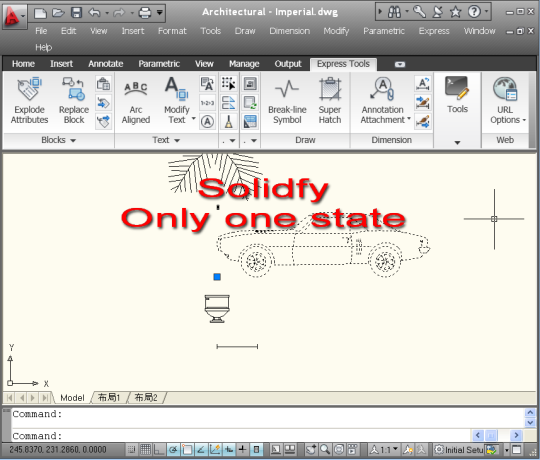
Task: Toggle Quick Properties in status bar
Action: tap(256, 449)
